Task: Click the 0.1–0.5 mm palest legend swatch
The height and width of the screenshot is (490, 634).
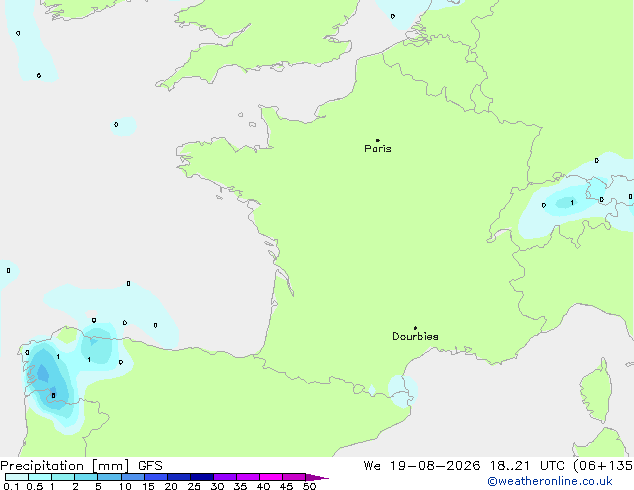Action: click(17, 477)
